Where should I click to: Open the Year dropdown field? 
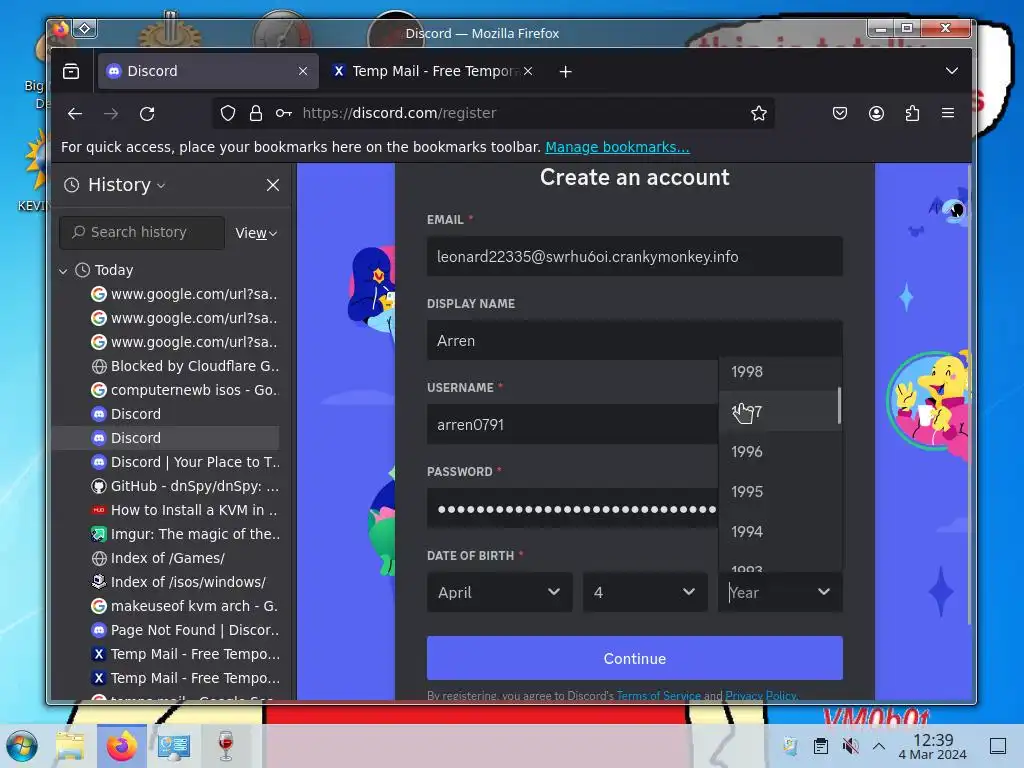click(780, 592)
